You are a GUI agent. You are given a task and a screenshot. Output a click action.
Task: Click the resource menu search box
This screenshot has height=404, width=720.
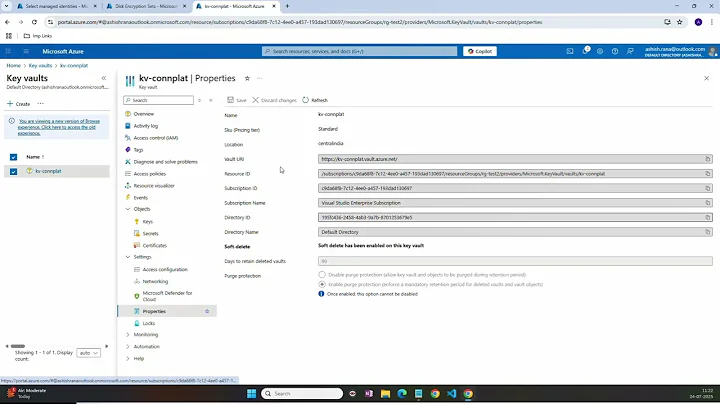coord(158,100)
